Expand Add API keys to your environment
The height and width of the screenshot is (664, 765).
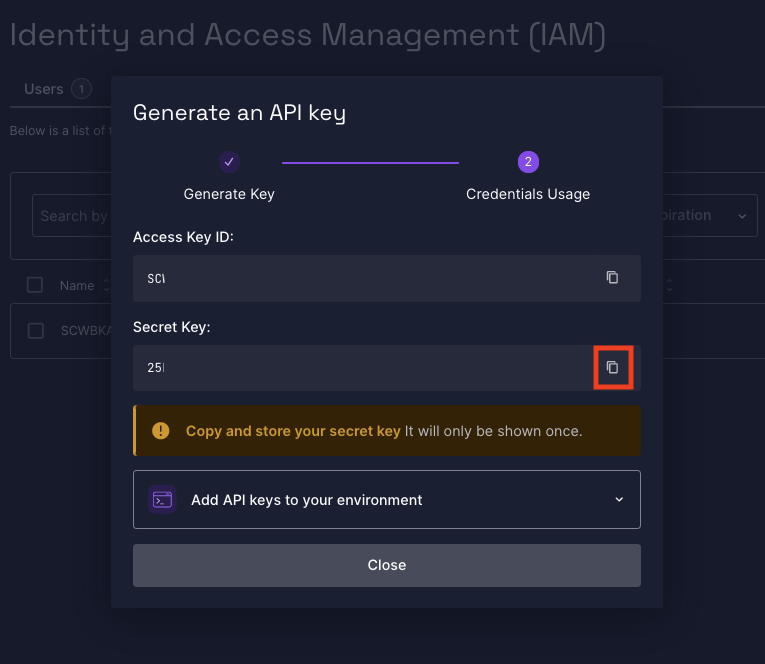pos(386,500)
